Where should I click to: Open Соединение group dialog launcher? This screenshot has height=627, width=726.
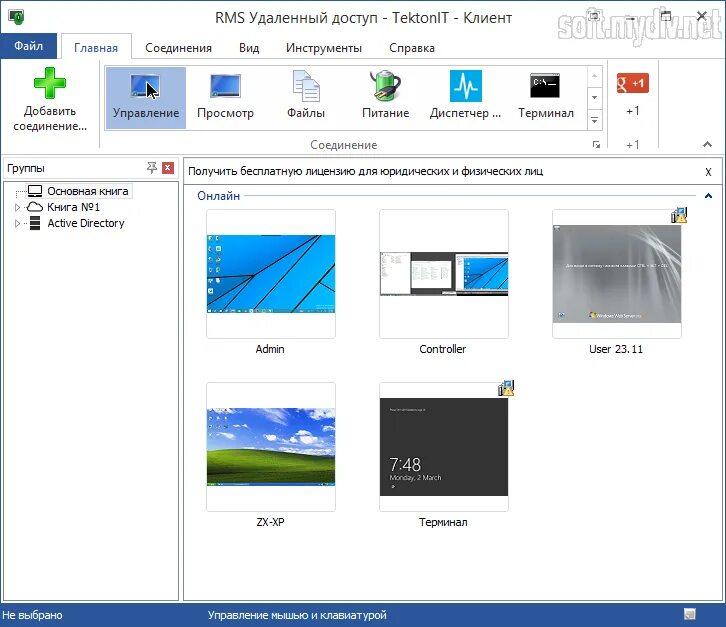pos(596,145)
